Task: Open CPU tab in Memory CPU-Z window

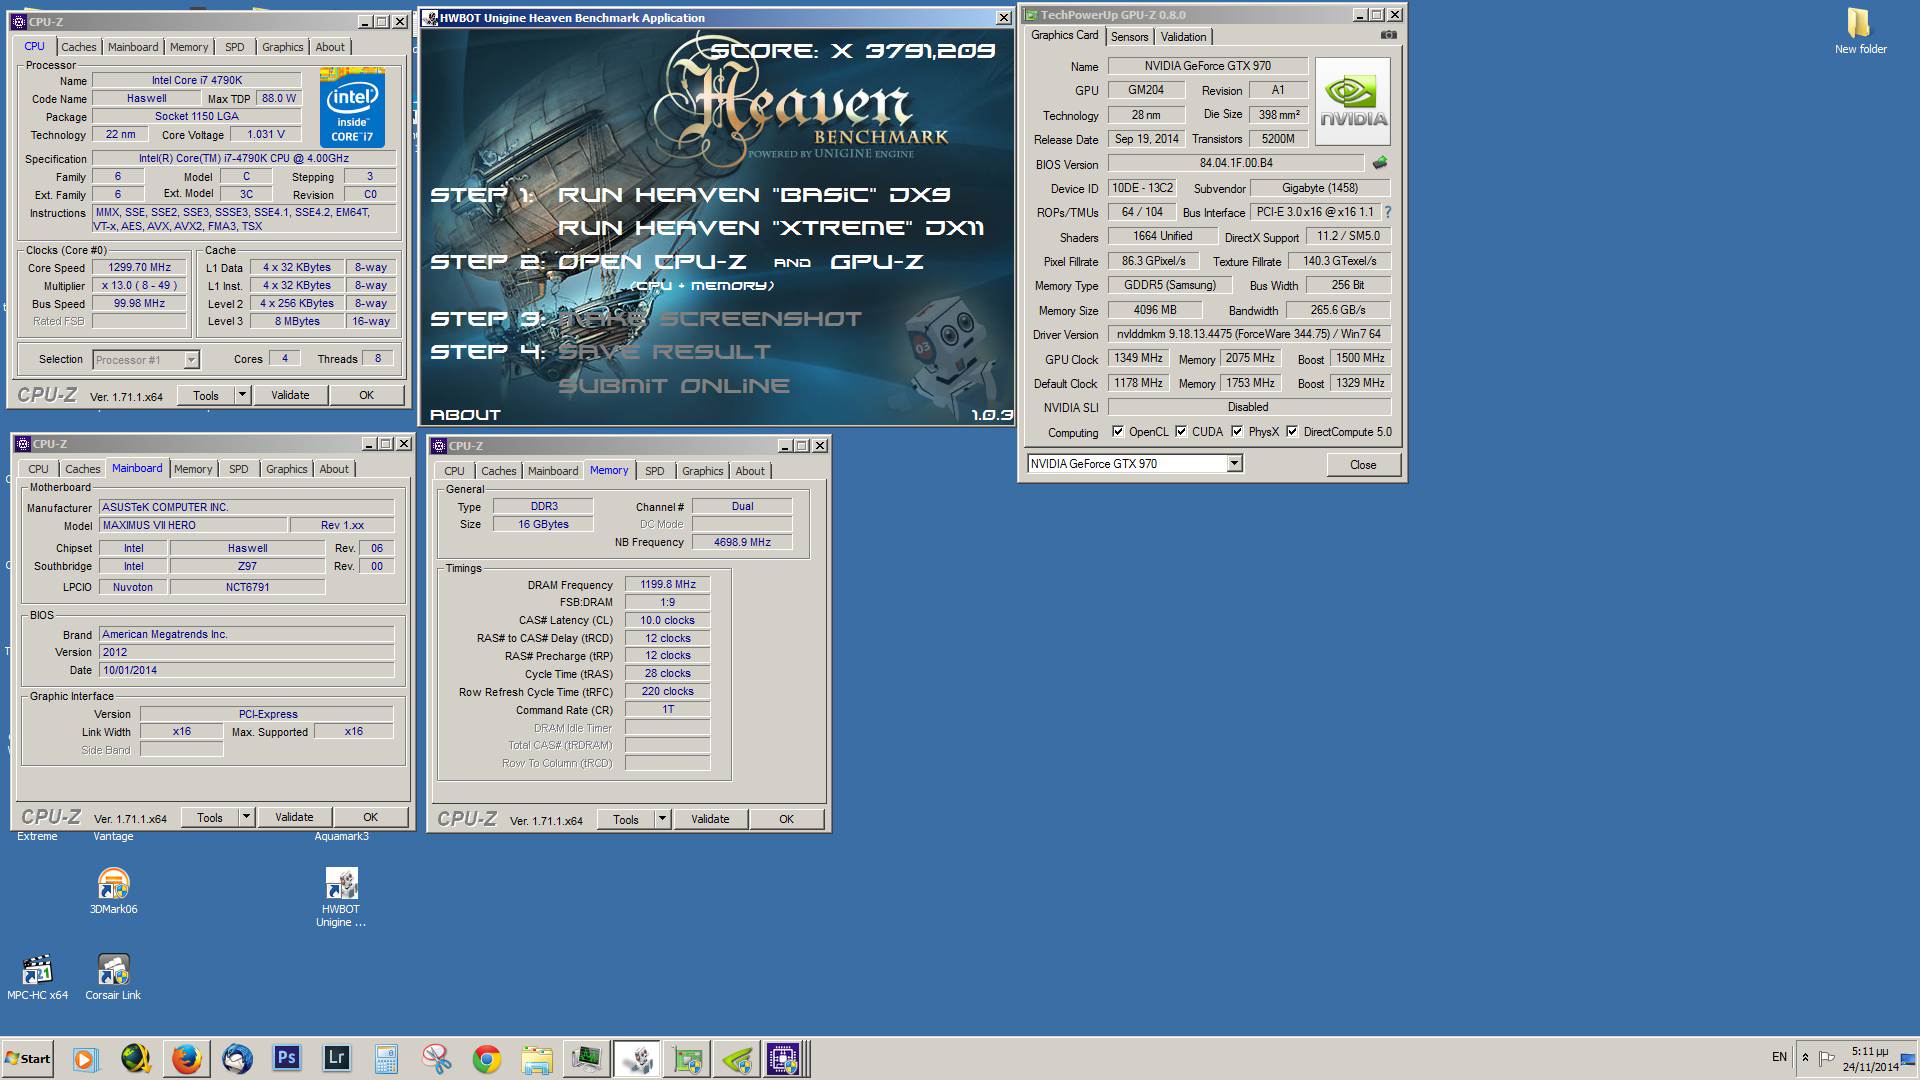Action: click(454, 471)
